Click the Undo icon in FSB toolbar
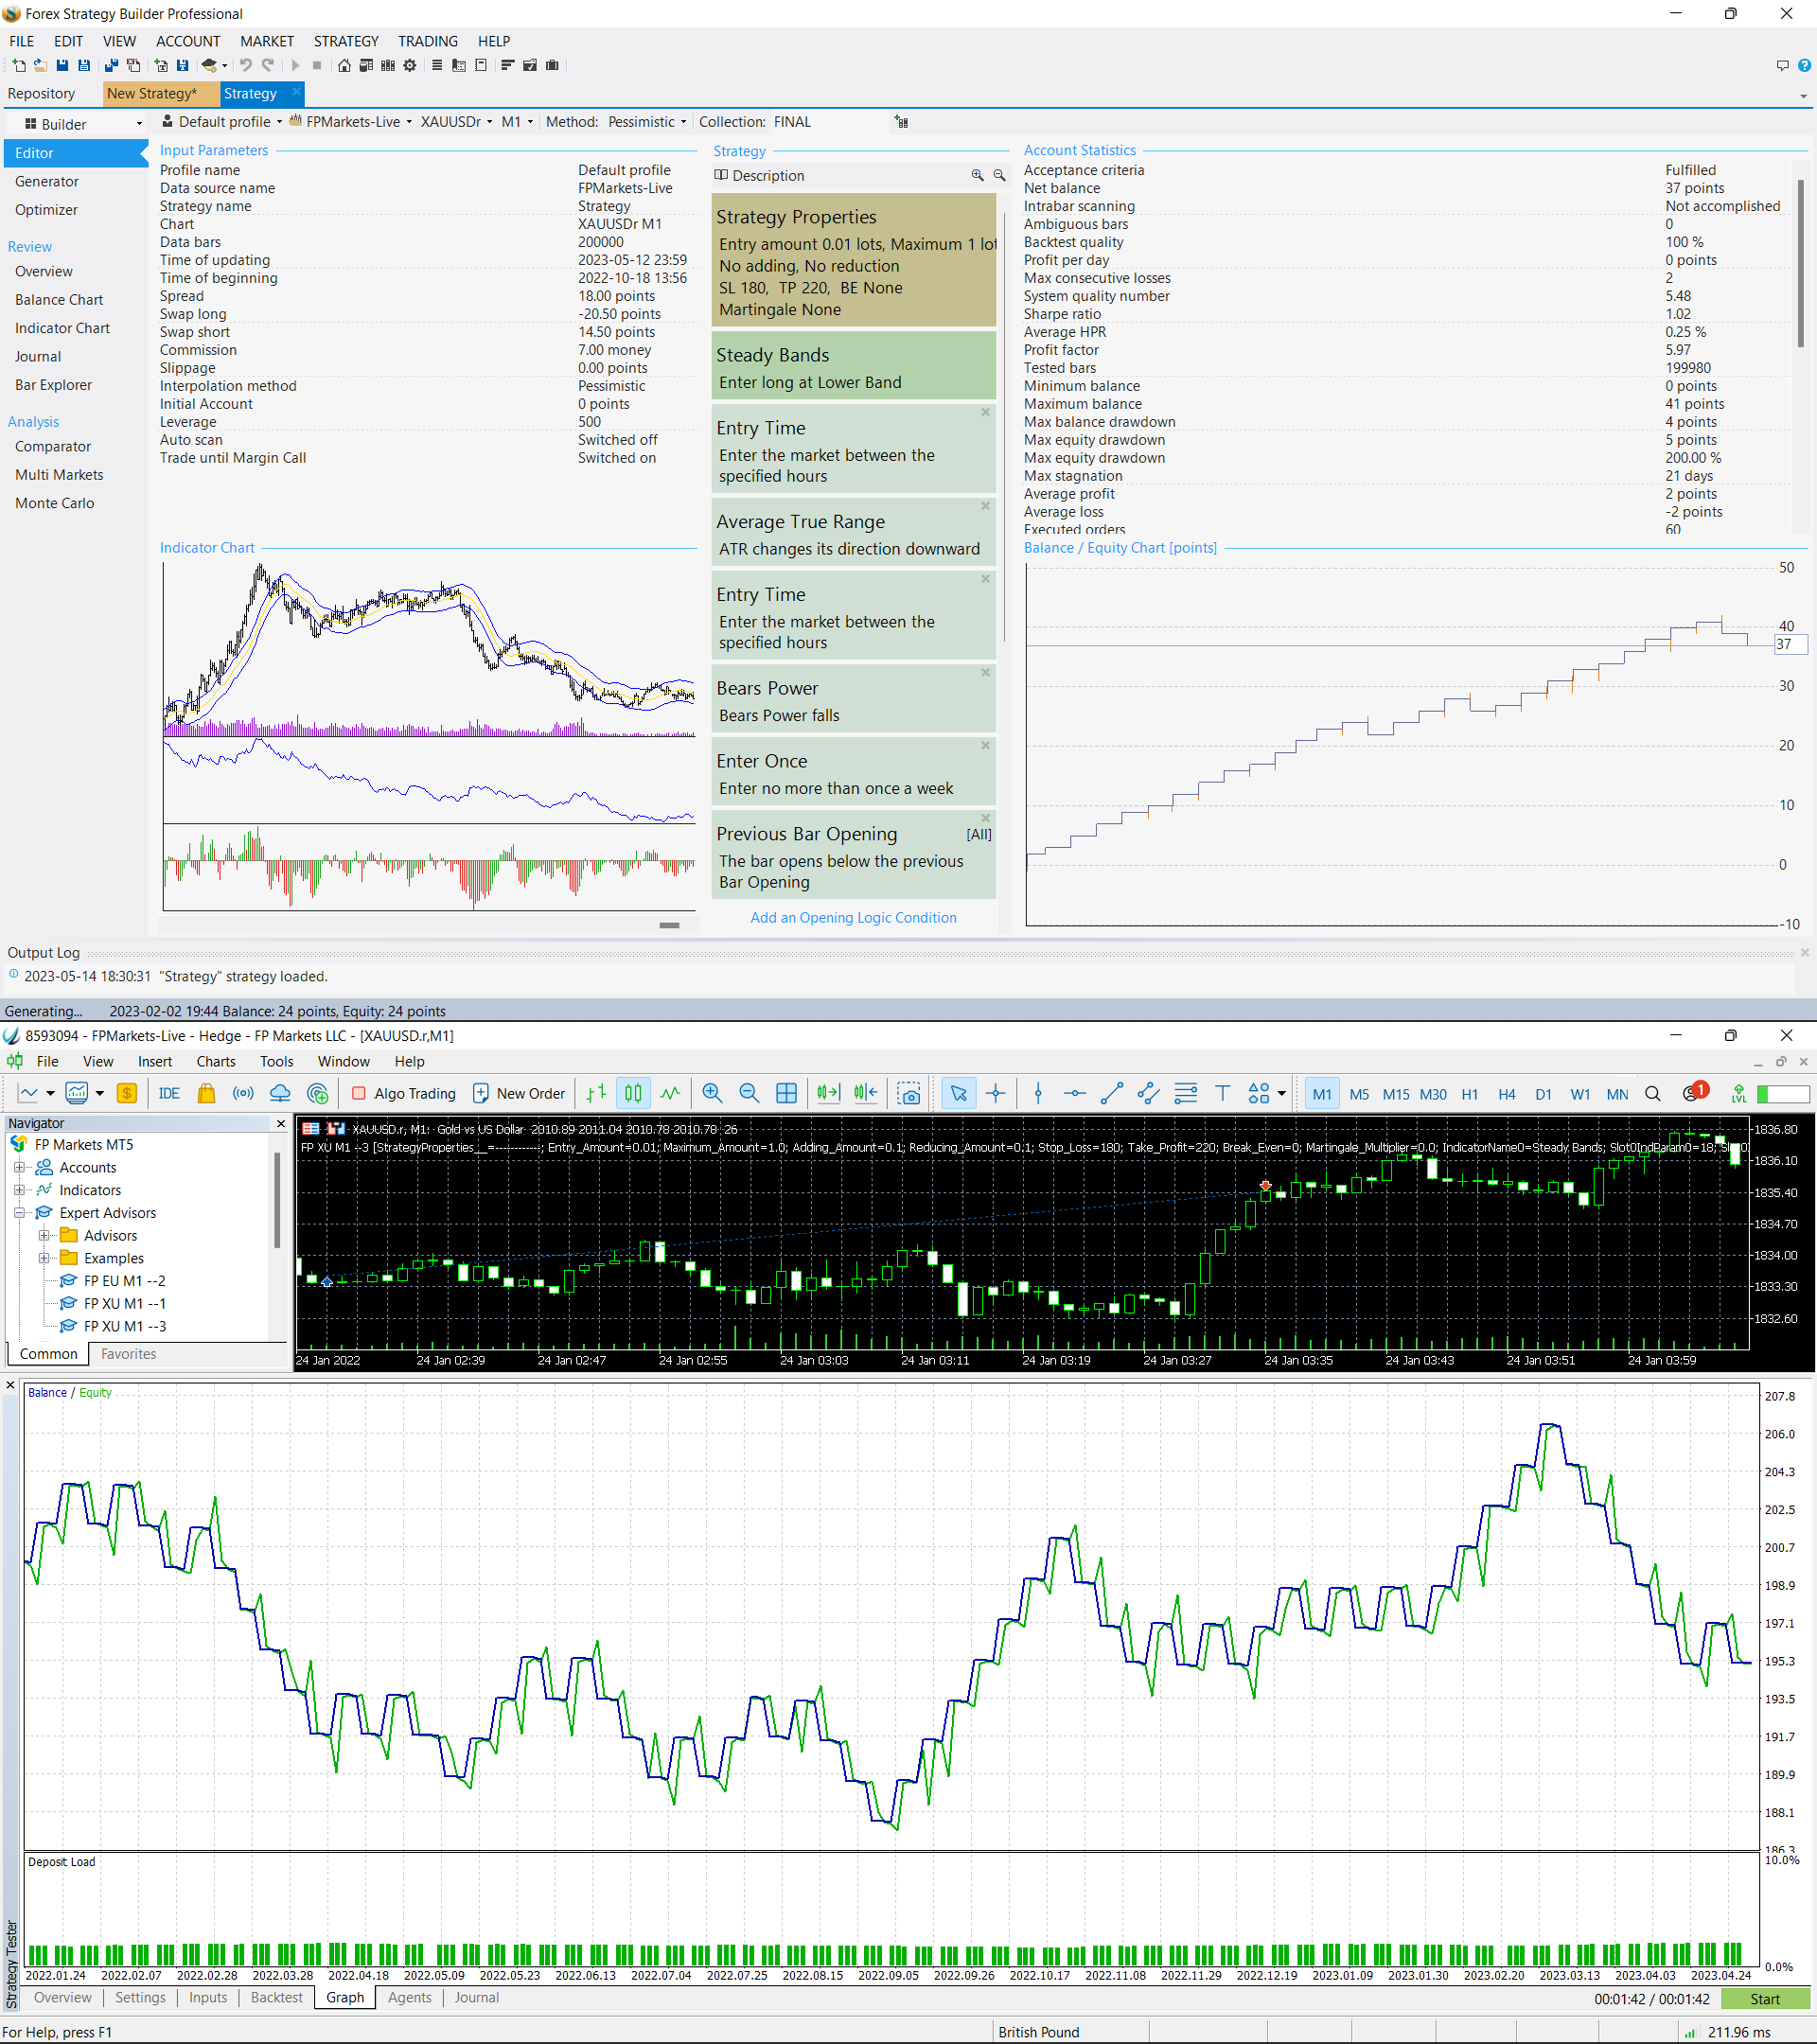The height and width of the screenshot is (2044, 1817). click(x=246, y=66)
